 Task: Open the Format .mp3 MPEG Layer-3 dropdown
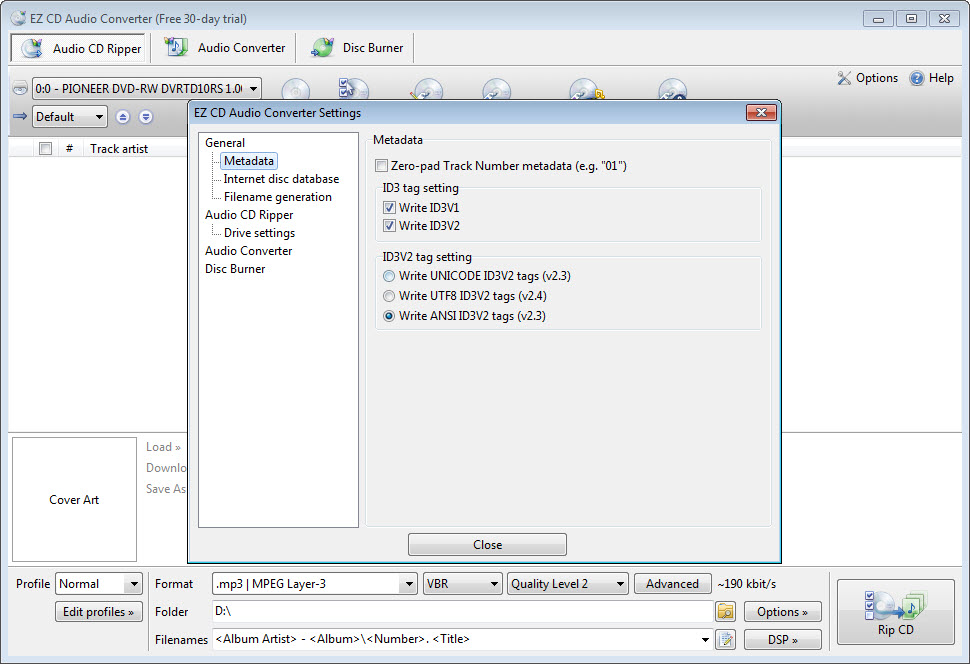pyautogui.click(x=315, y=584)
